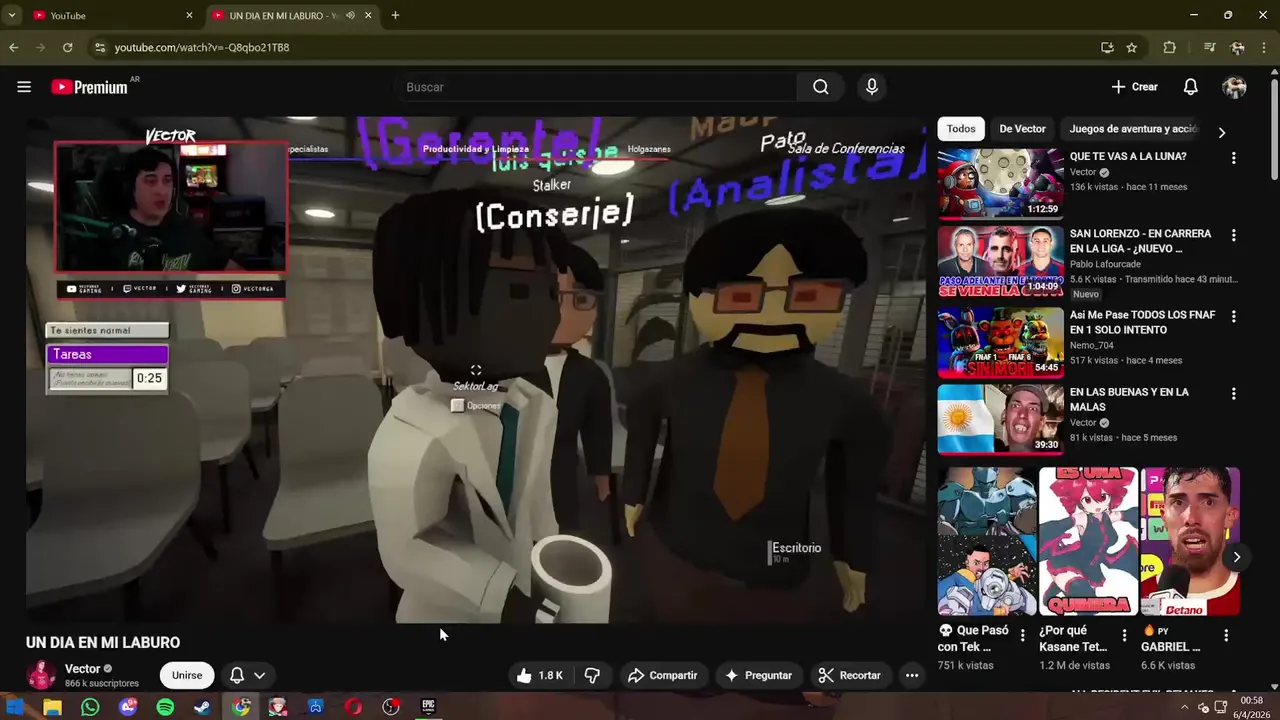
Task: Open the SAN LORENZO video thumbnail
Action: (x=1000, y=261)
